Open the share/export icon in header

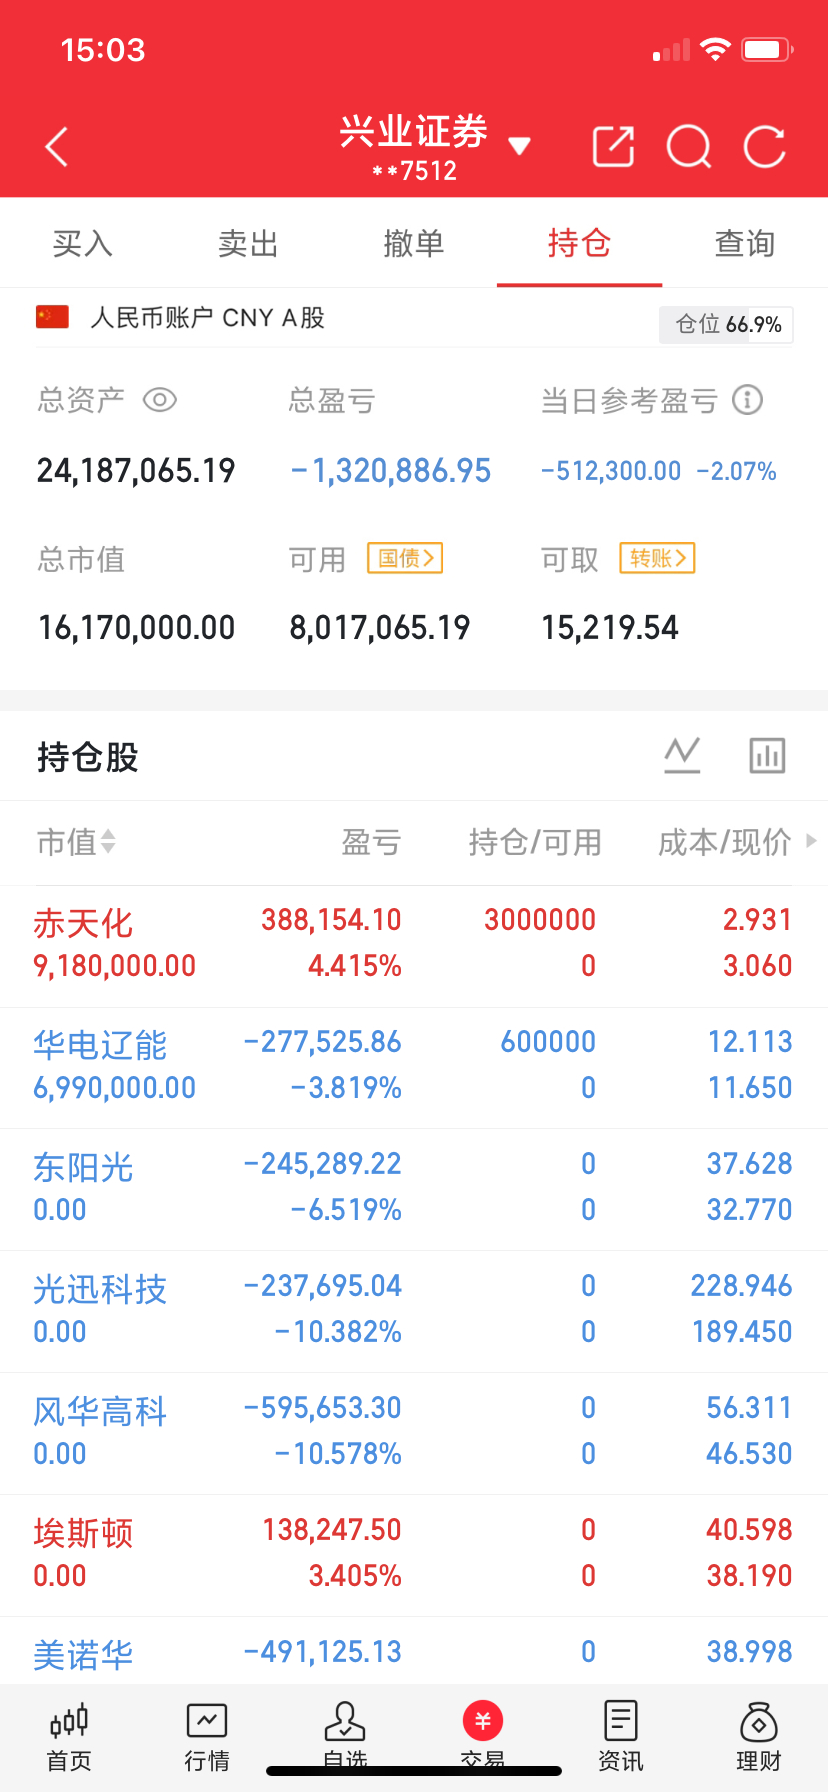(x=613, y=147)
